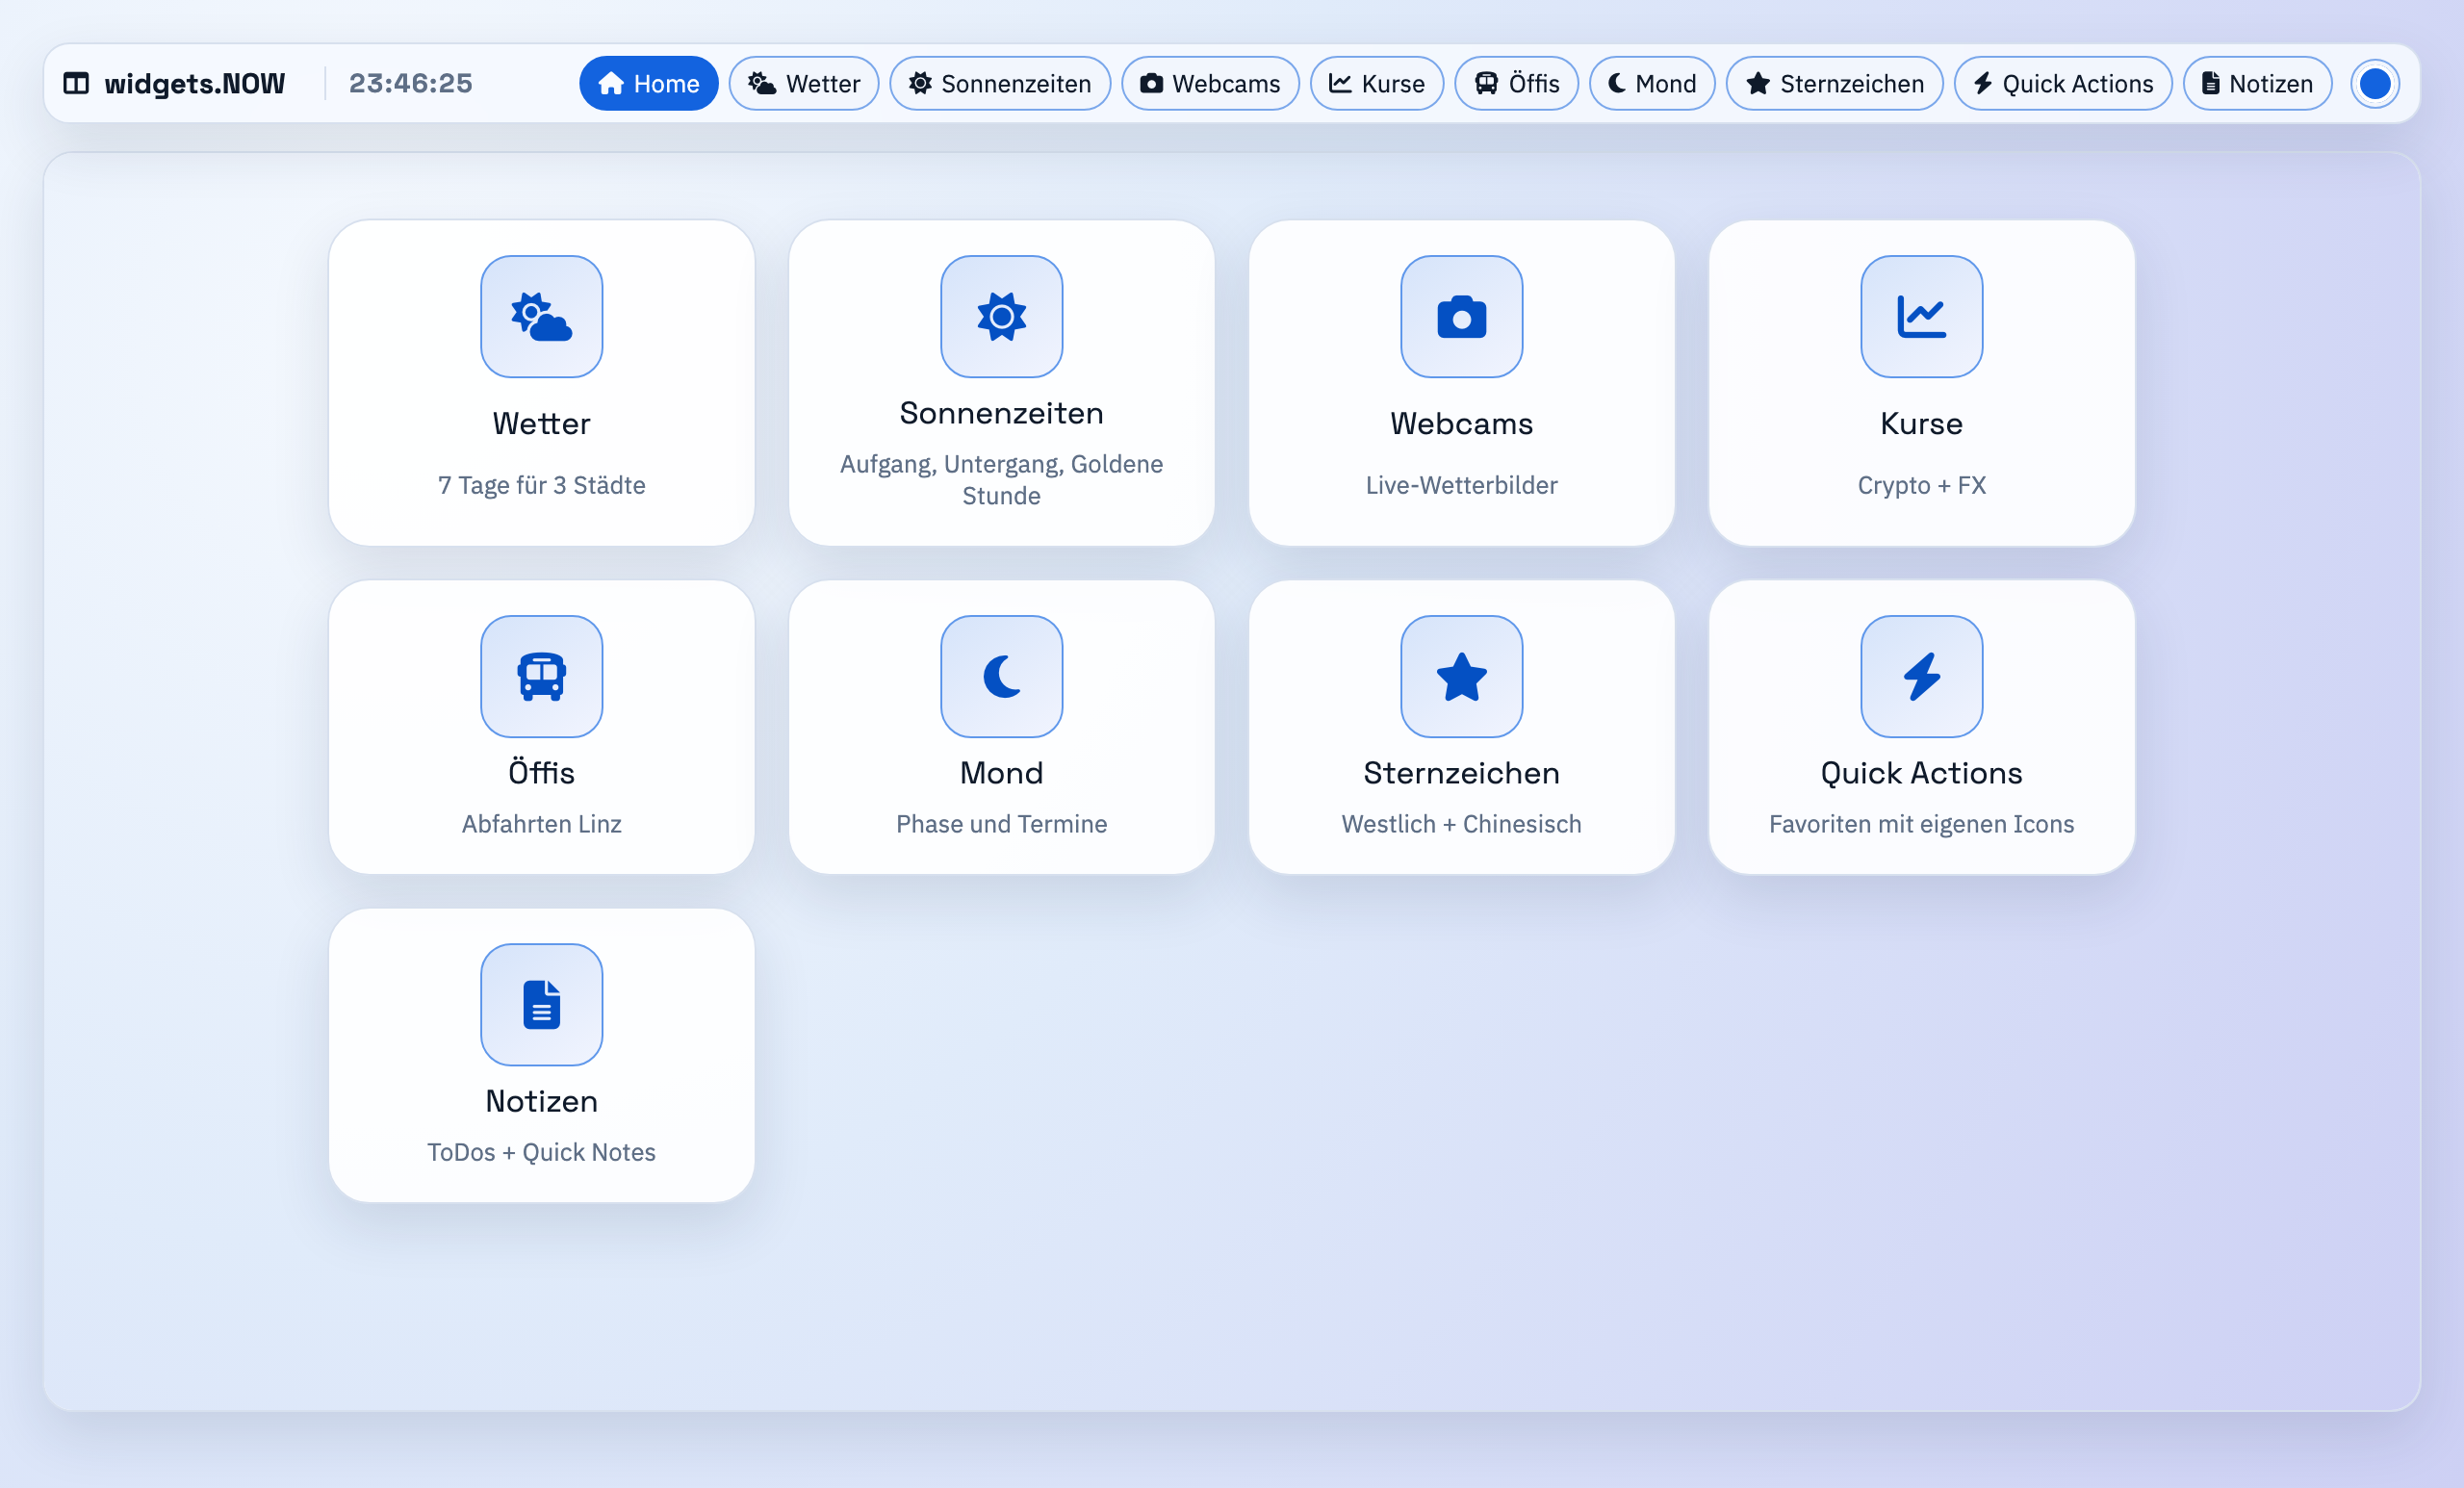This screenshot has height=1488, width=2464.
Task: Open the Kurse tab in navbar
Action: [x=1376, y=83]
